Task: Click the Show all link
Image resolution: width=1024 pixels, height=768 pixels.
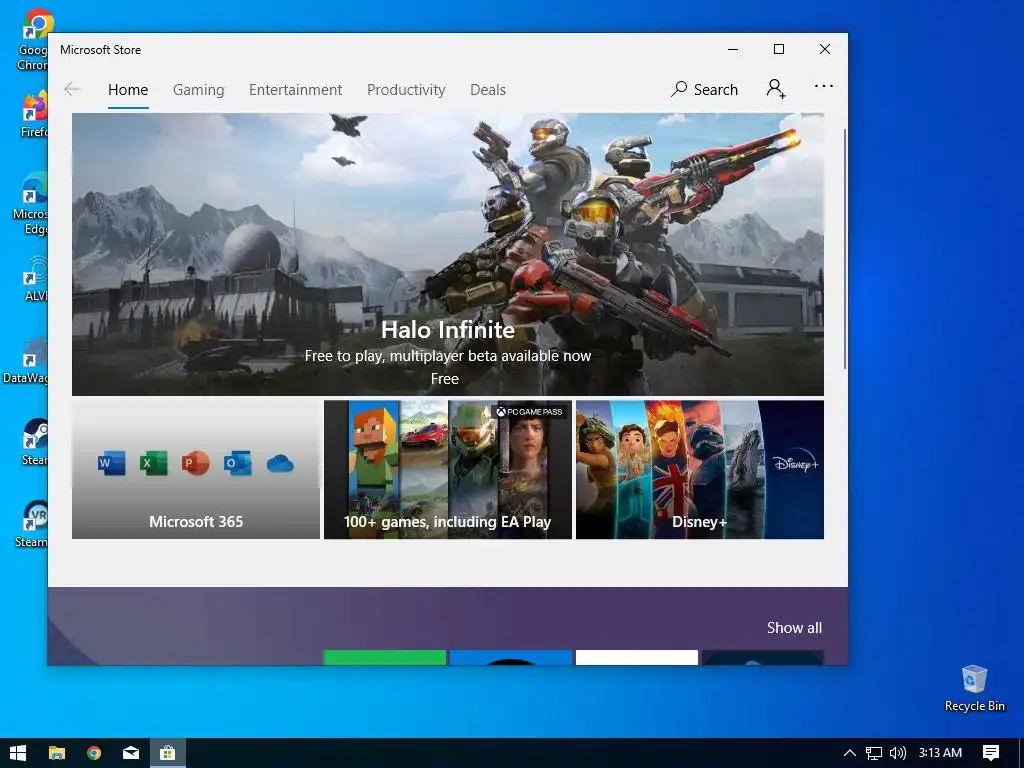Action: point(794,628)
